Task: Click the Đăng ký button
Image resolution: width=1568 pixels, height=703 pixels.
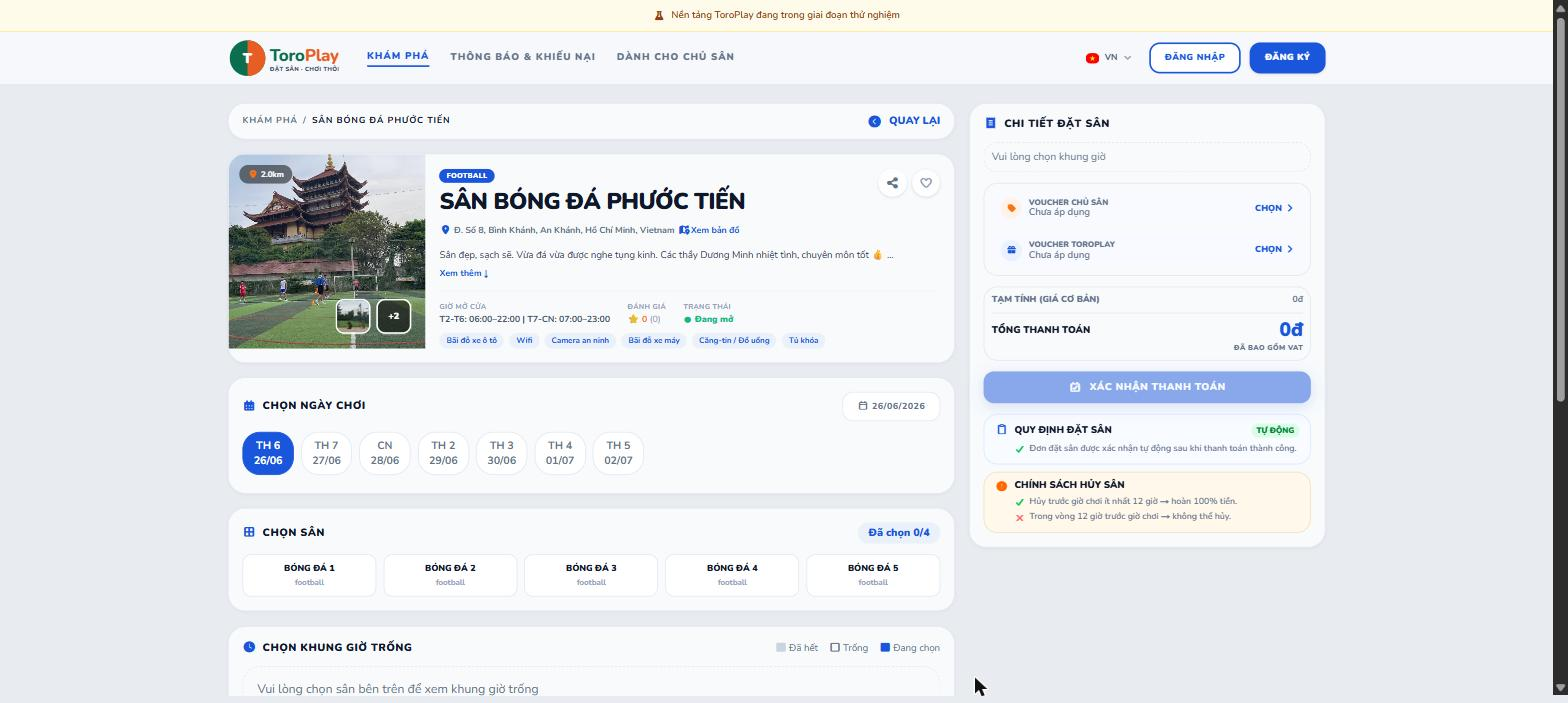Action: coord(1287,58)
